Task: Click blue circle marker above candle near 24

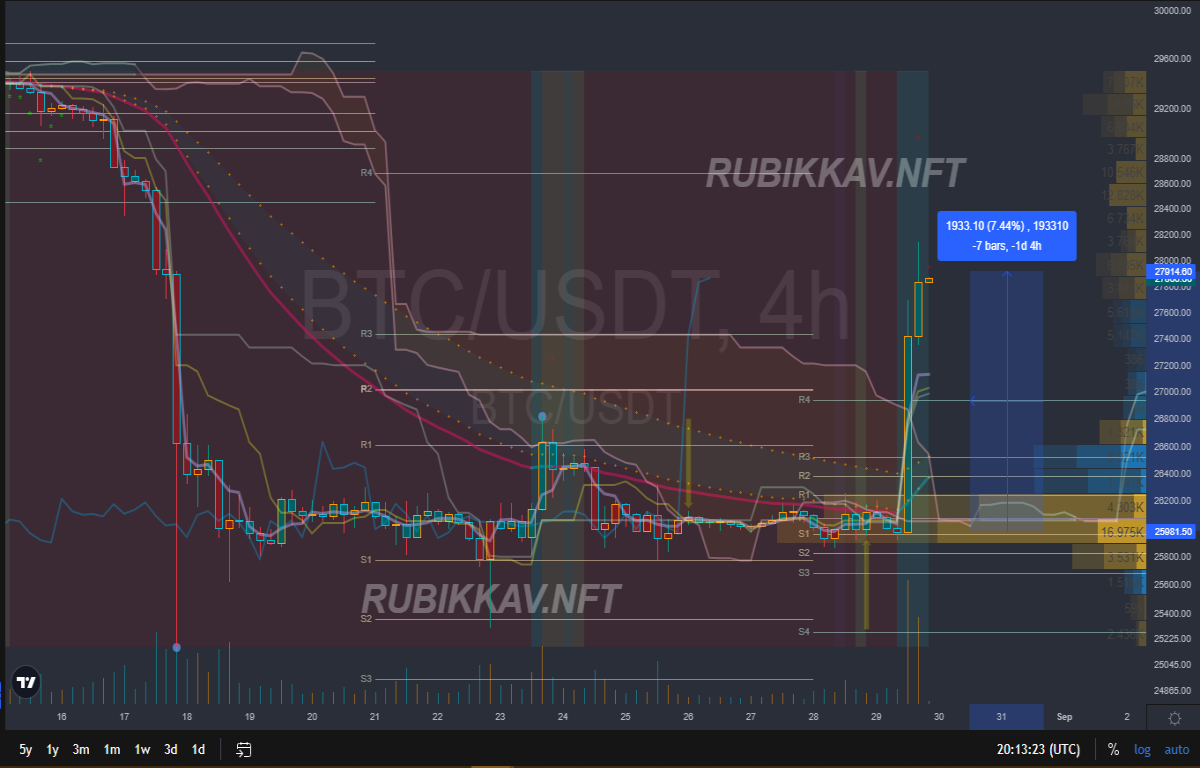Action: 542,417
